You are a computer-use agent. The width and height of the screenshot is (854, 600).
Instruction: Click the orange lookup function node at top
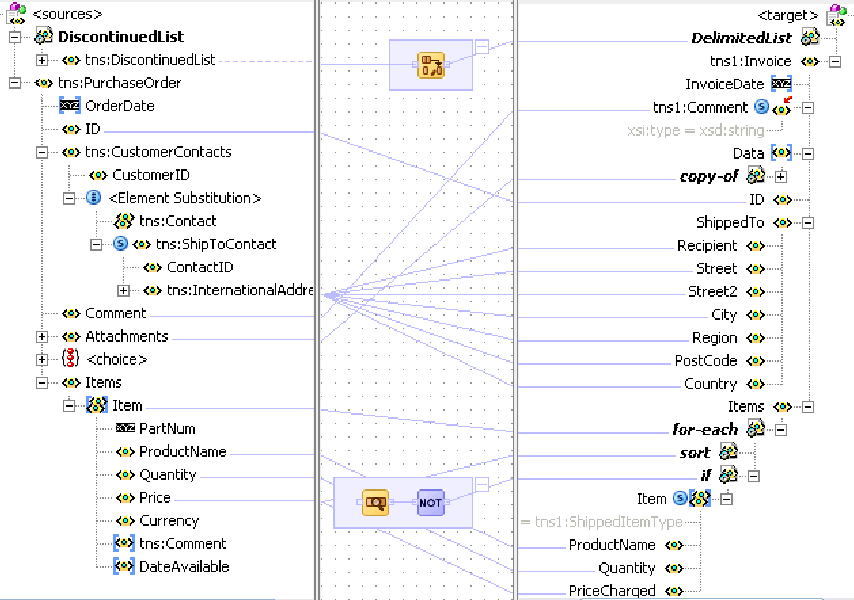tap(431, 65)
